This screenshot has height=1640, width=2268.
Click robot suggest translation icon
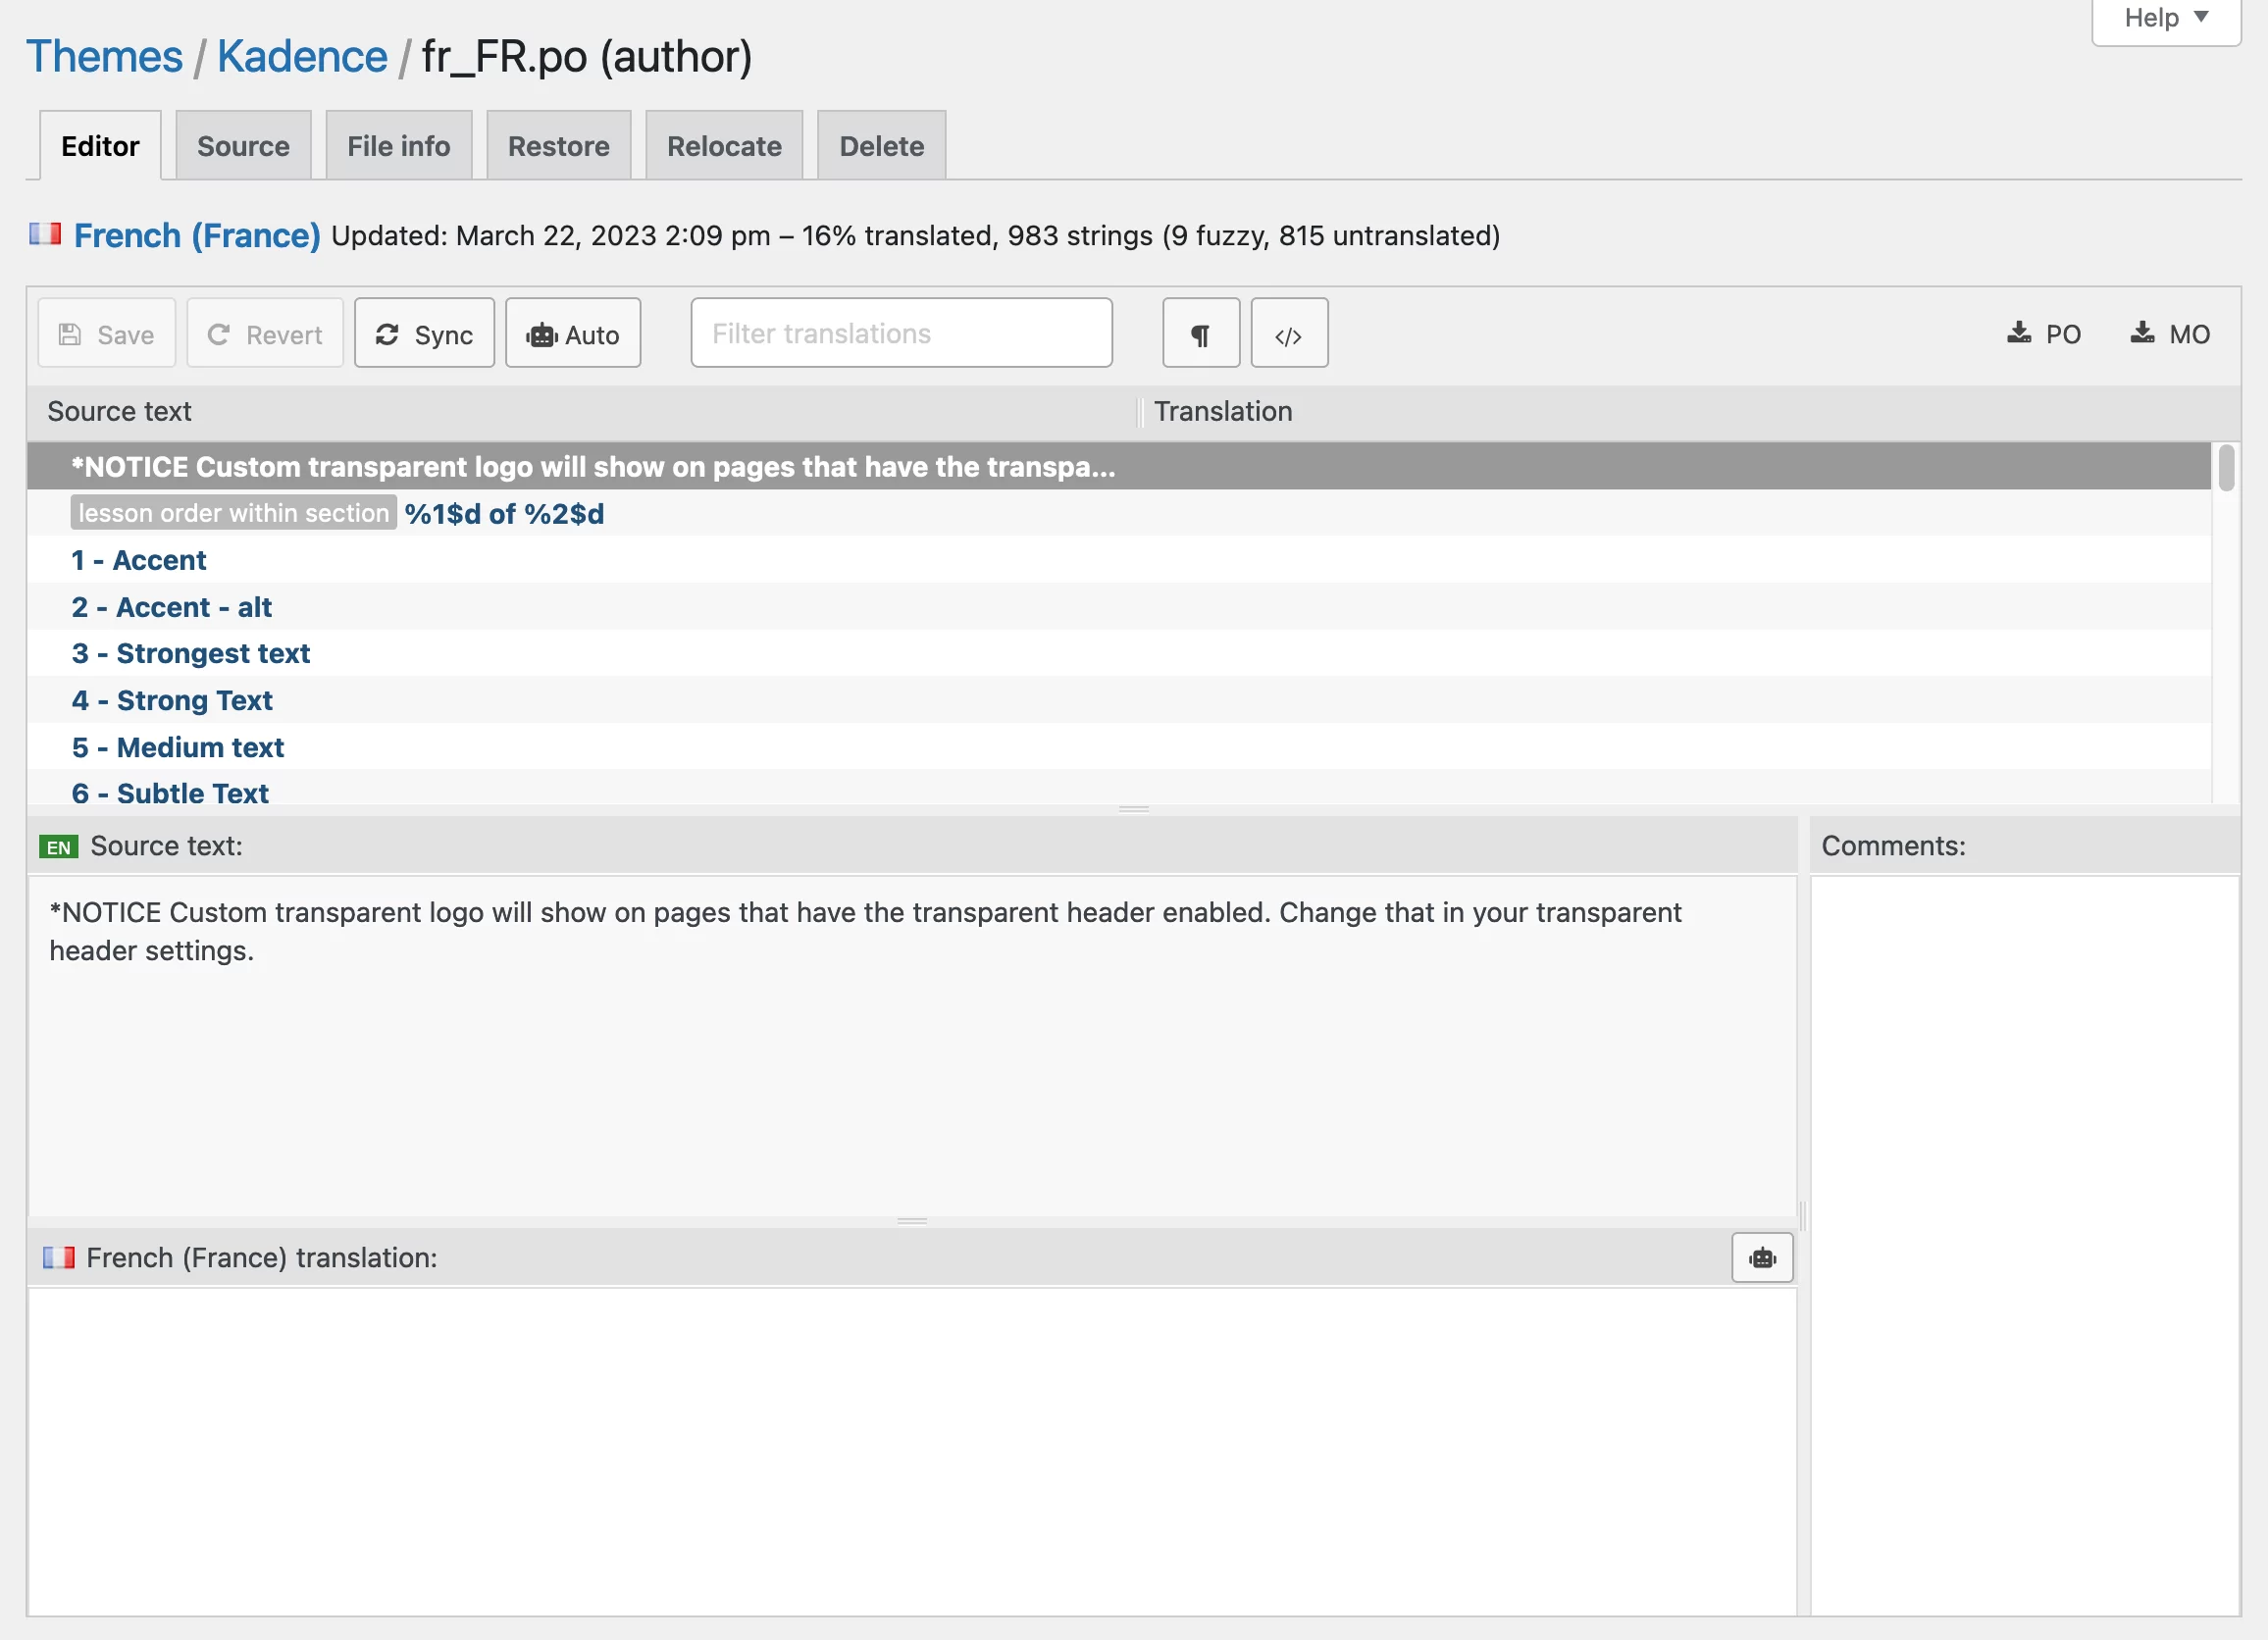pyautogui.click(x=1761, y=1258)
